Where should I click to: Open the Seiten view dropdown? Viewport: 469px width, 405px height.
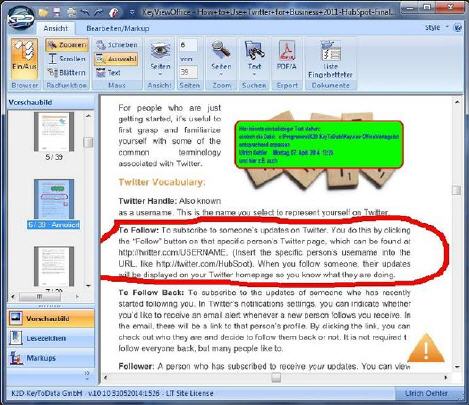coord(160,58)
